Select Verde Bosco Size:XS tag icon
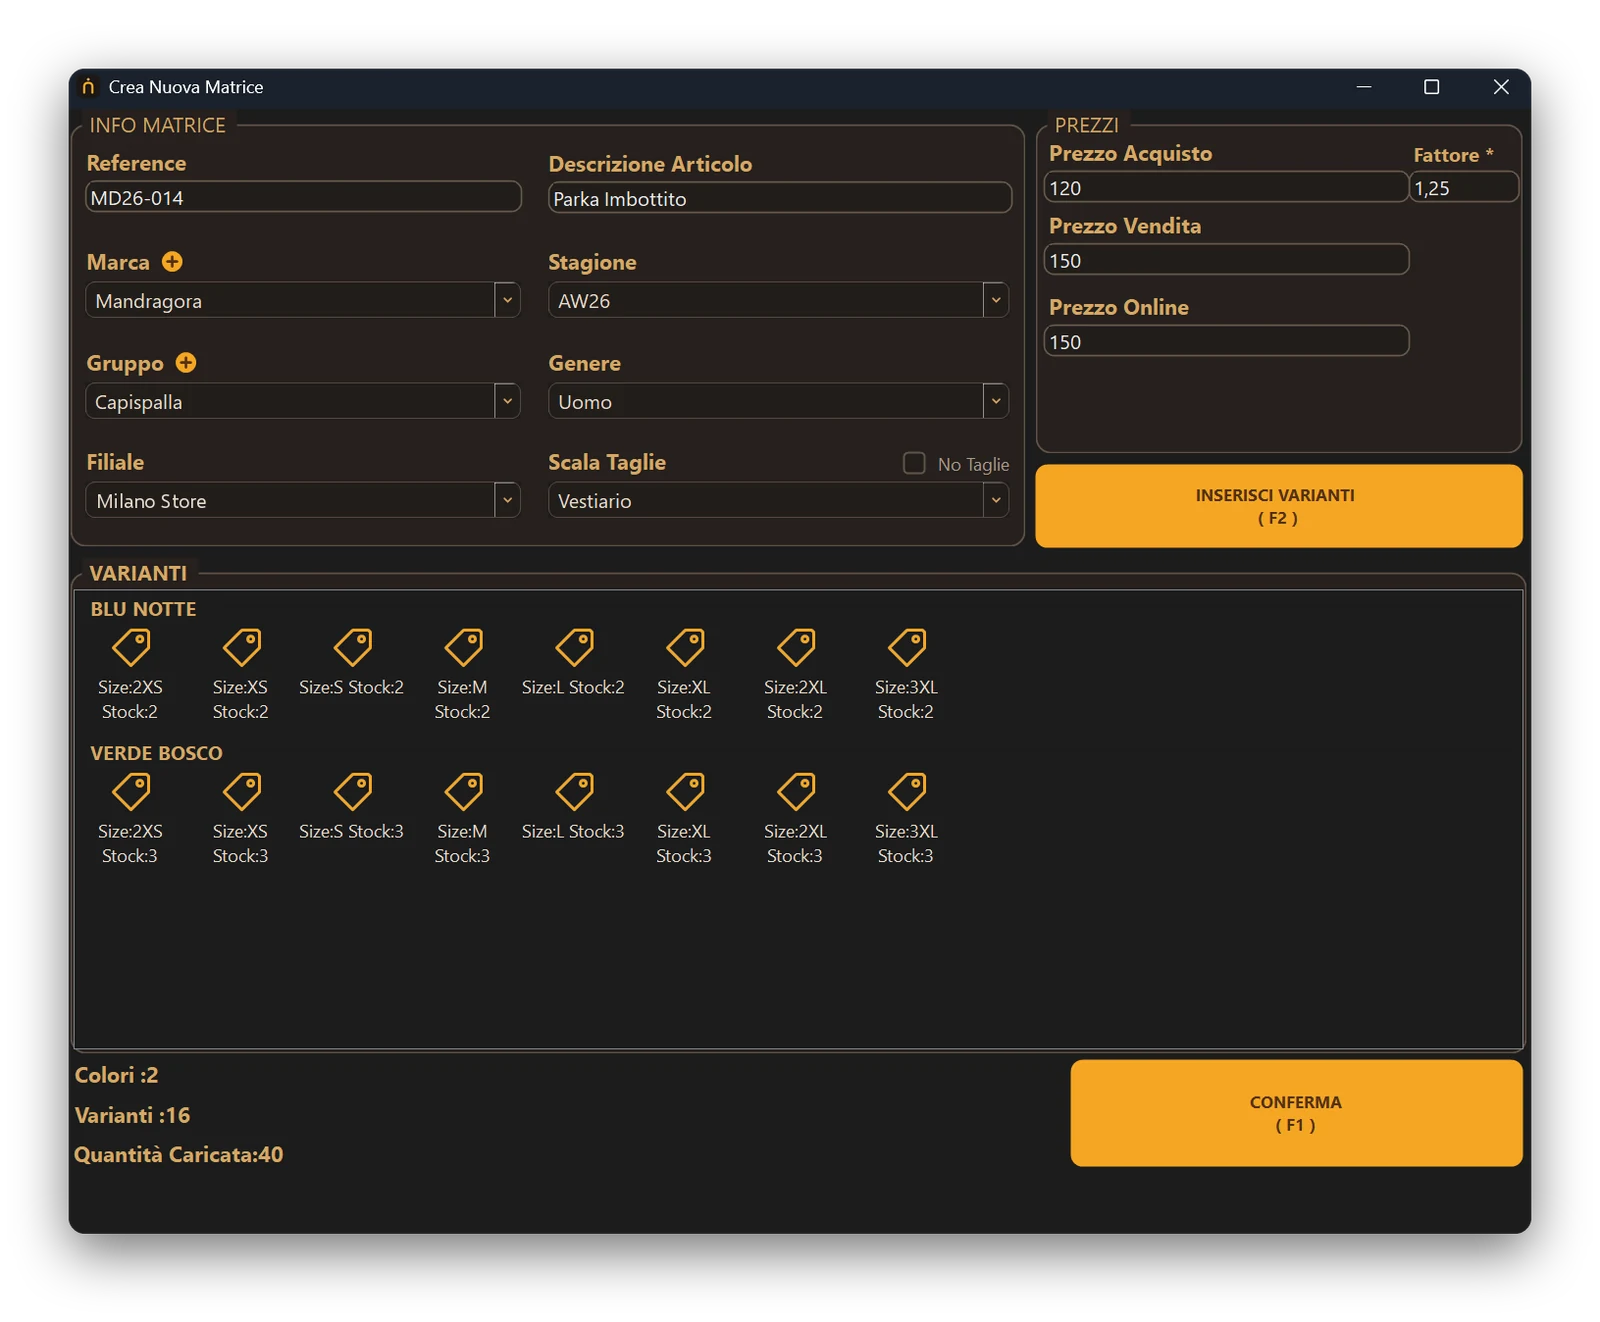Image resolution: width=1600 pixels, height=1322 pixels. 242,791
